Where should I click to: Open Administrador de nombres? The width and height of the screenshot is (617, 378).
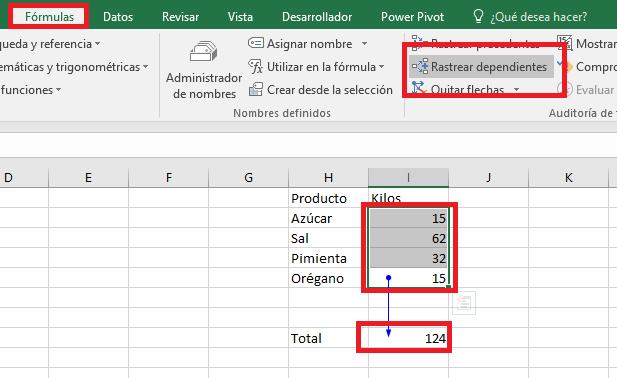tap(204, 70)
